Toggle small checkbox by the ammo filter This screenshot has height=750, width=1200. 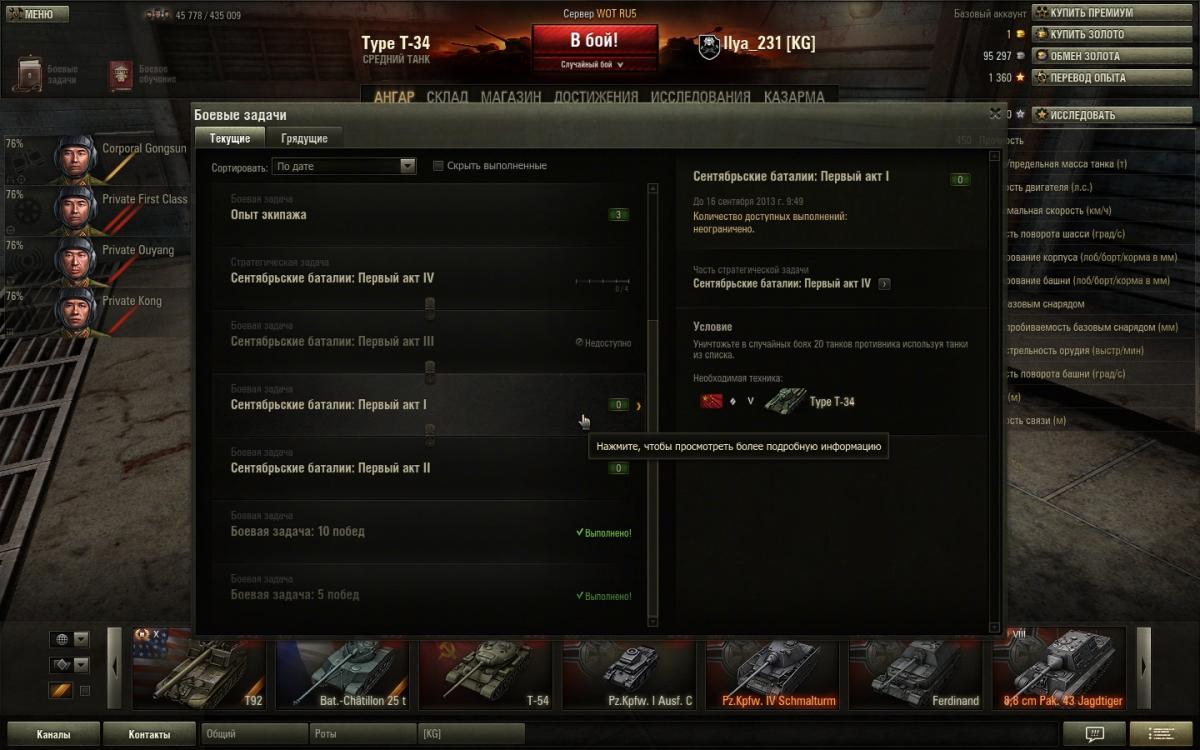click(x=85, y=691)
